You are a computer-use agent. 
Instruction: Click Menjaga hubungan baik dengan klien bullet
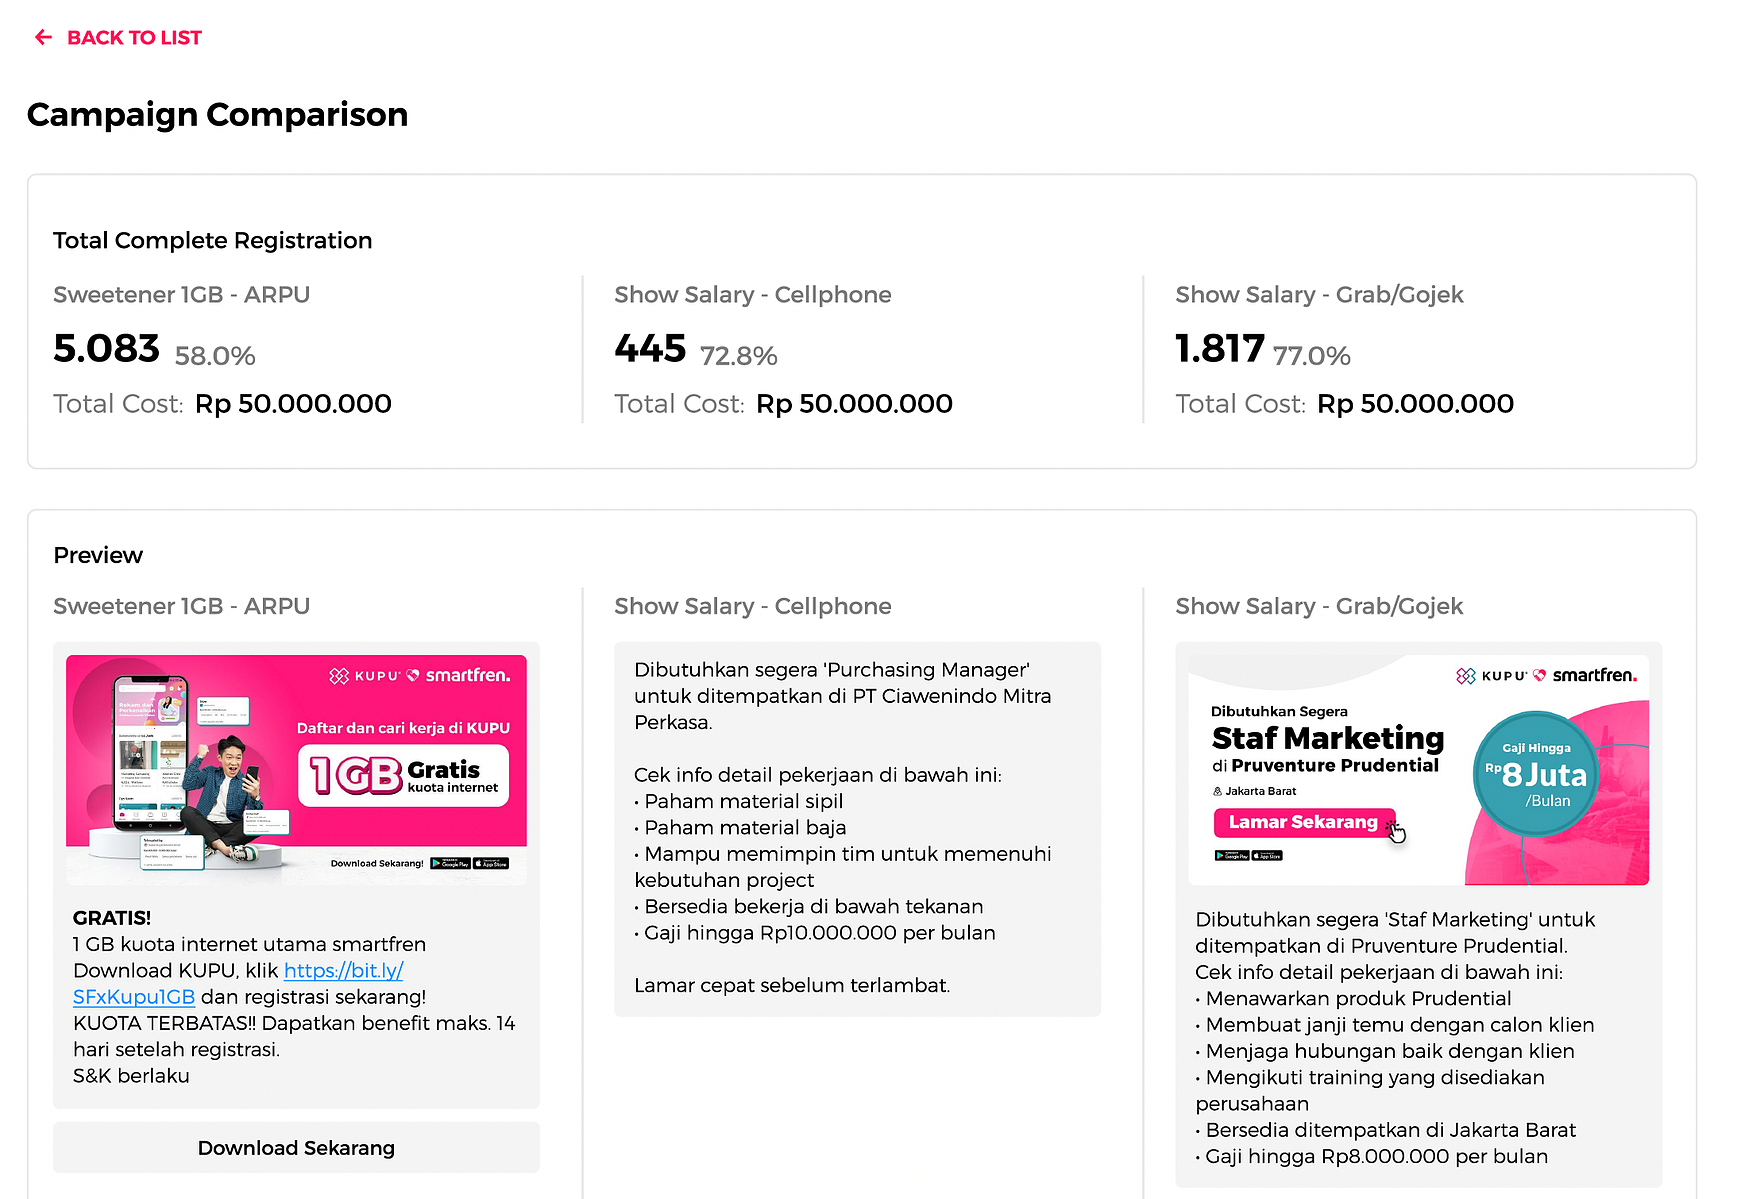pos(1385,1051)
